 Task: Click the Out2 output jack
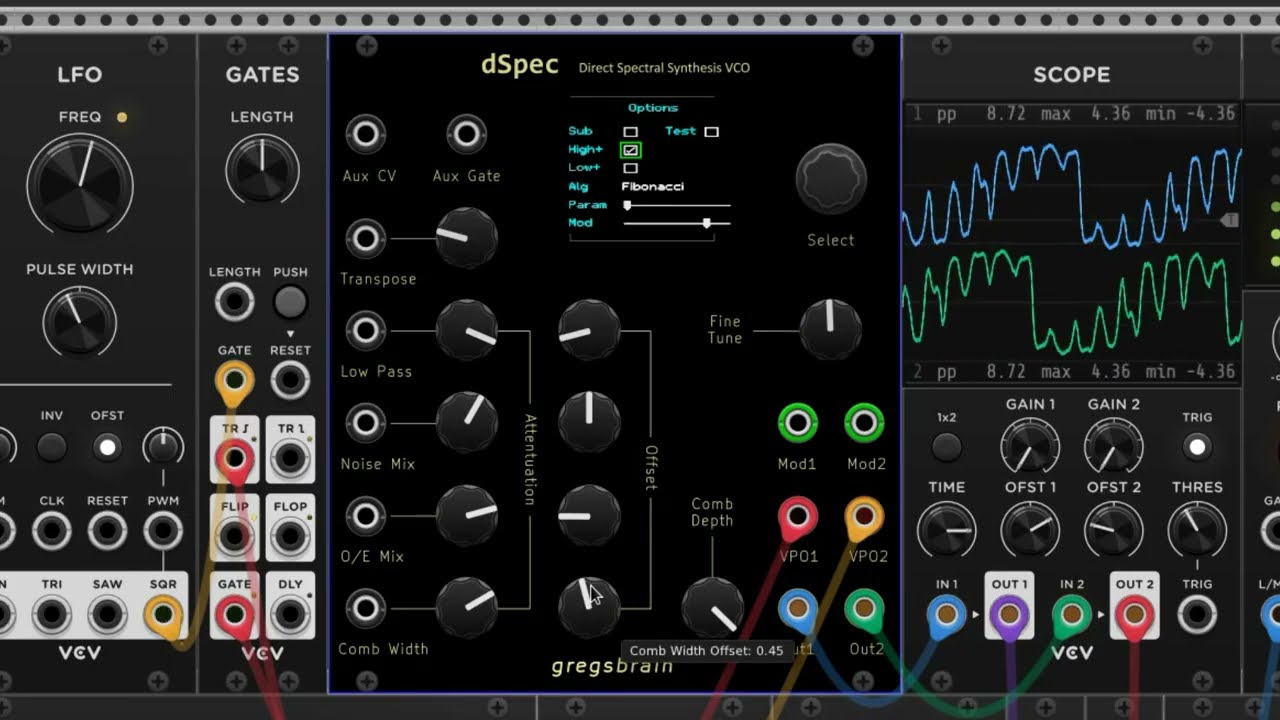[x=864, y=608]
